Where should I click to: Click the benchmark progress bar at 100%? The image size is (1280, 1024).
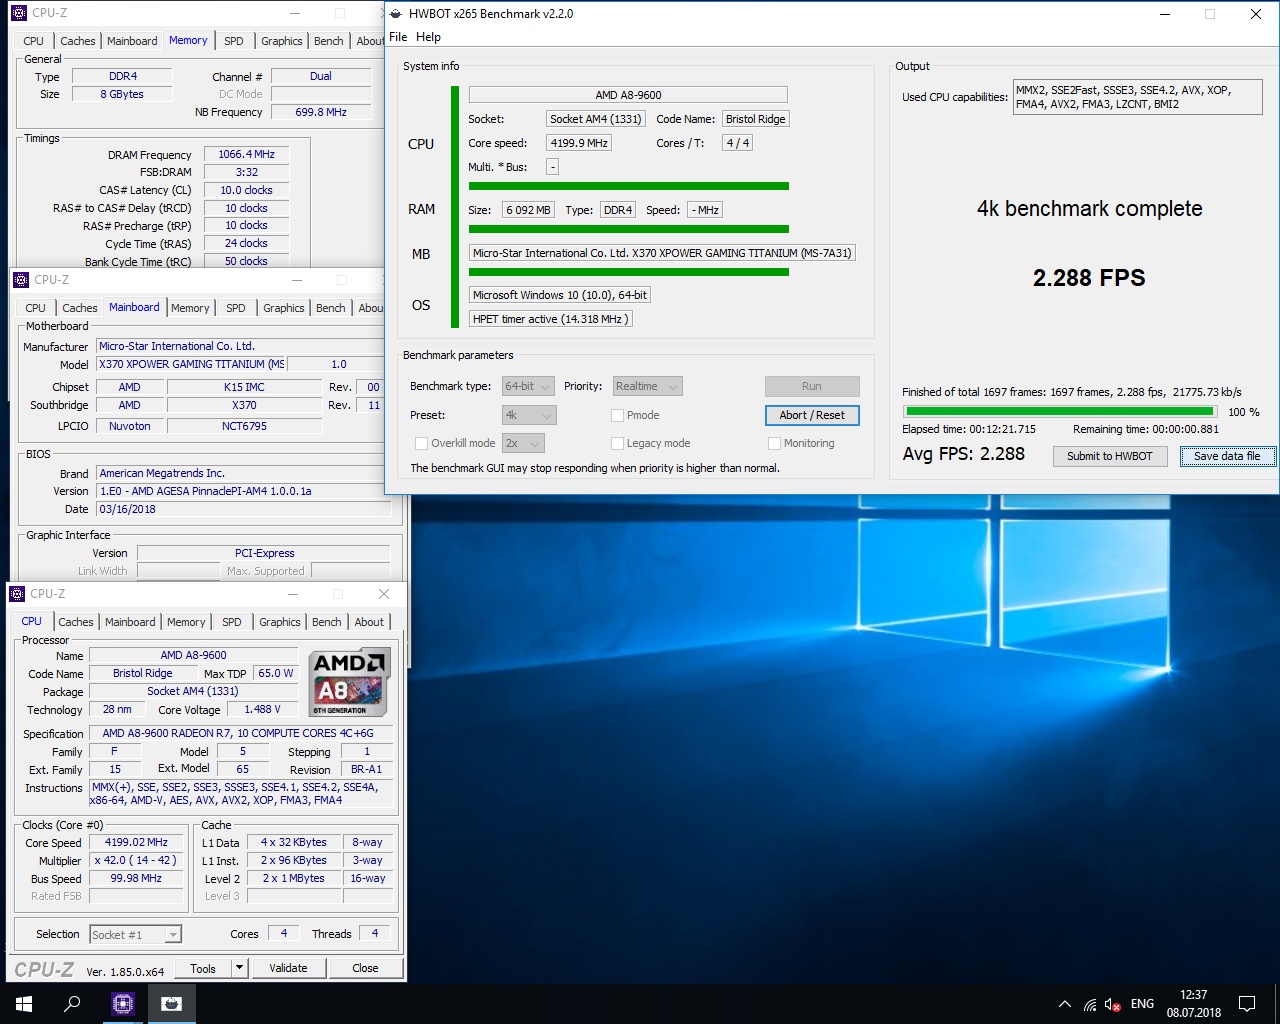coord(1059,411)
